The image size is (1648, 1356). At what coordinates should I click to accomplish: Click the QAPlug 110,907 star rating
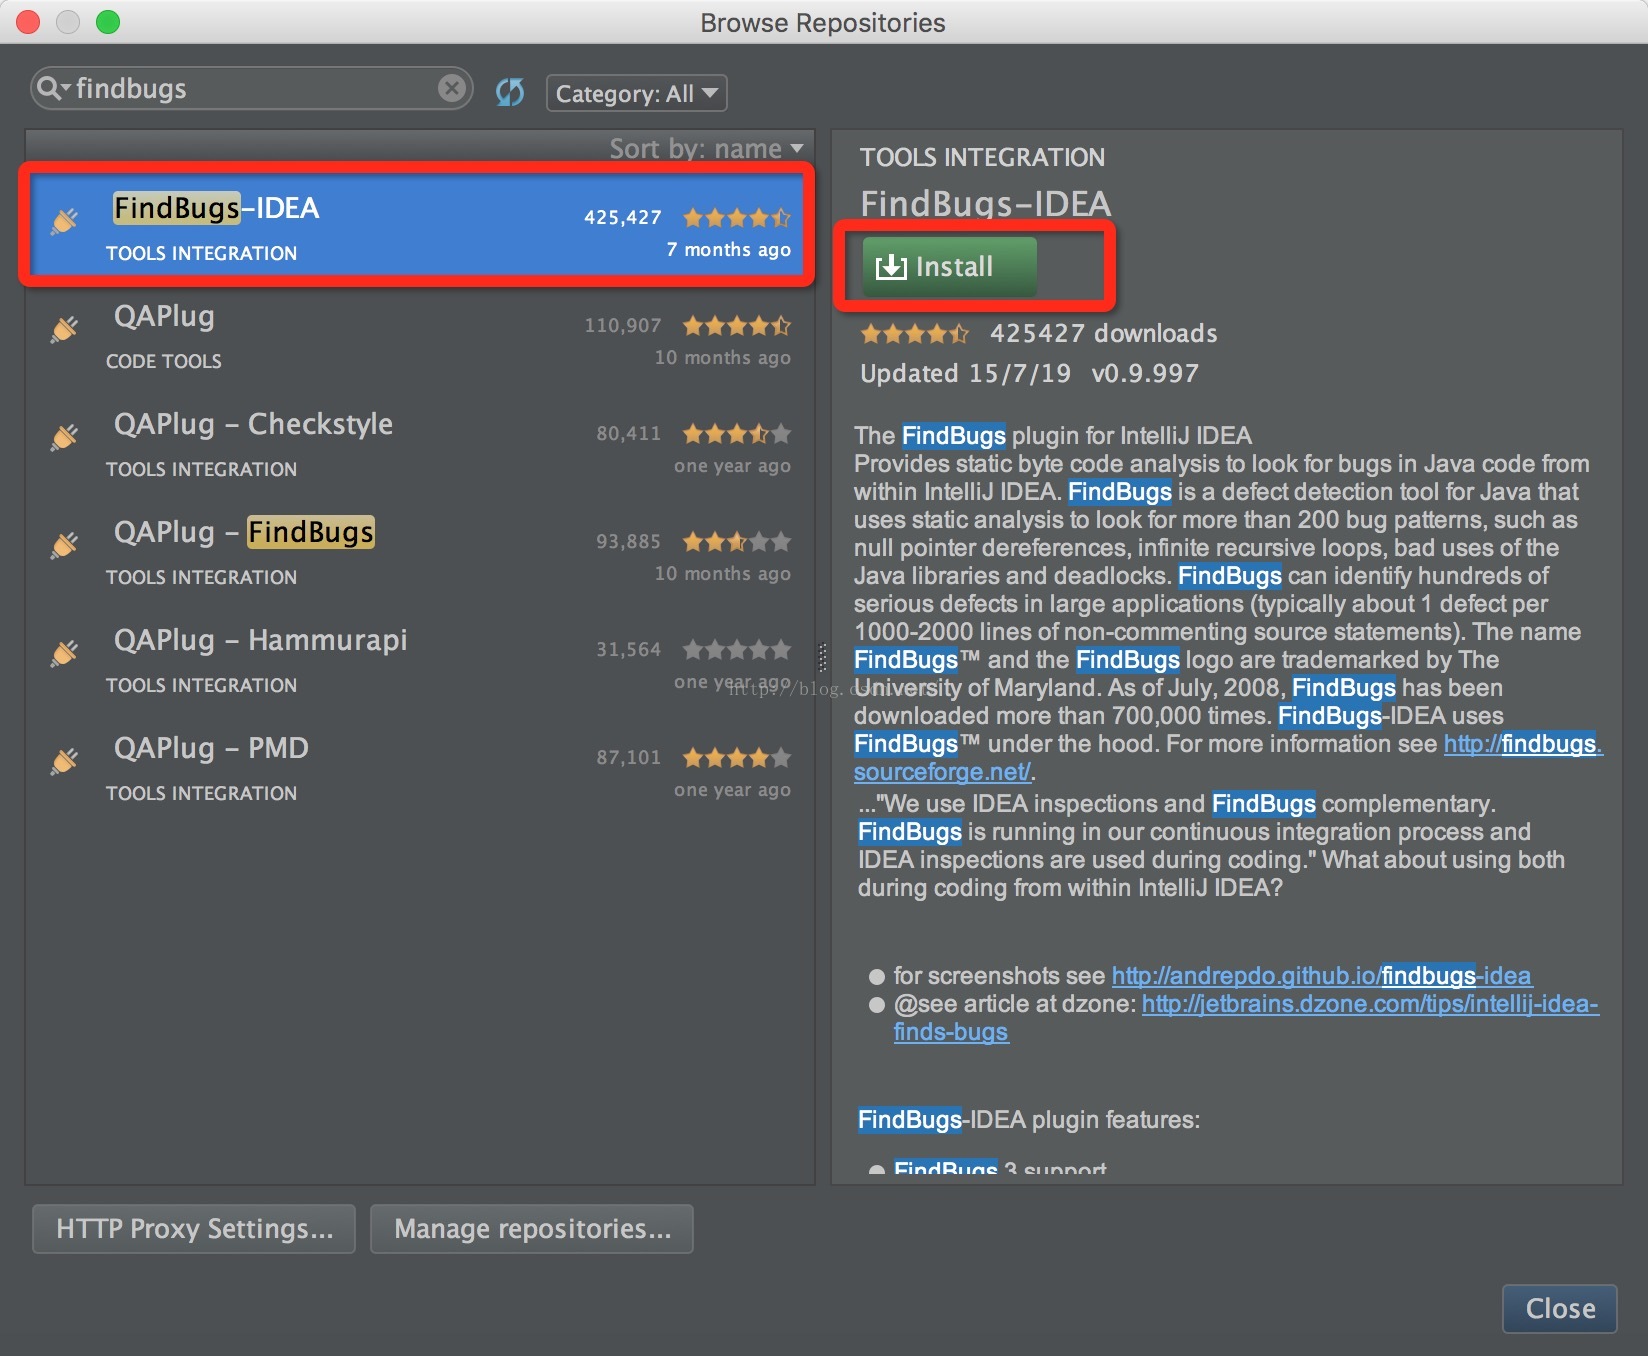737,325
